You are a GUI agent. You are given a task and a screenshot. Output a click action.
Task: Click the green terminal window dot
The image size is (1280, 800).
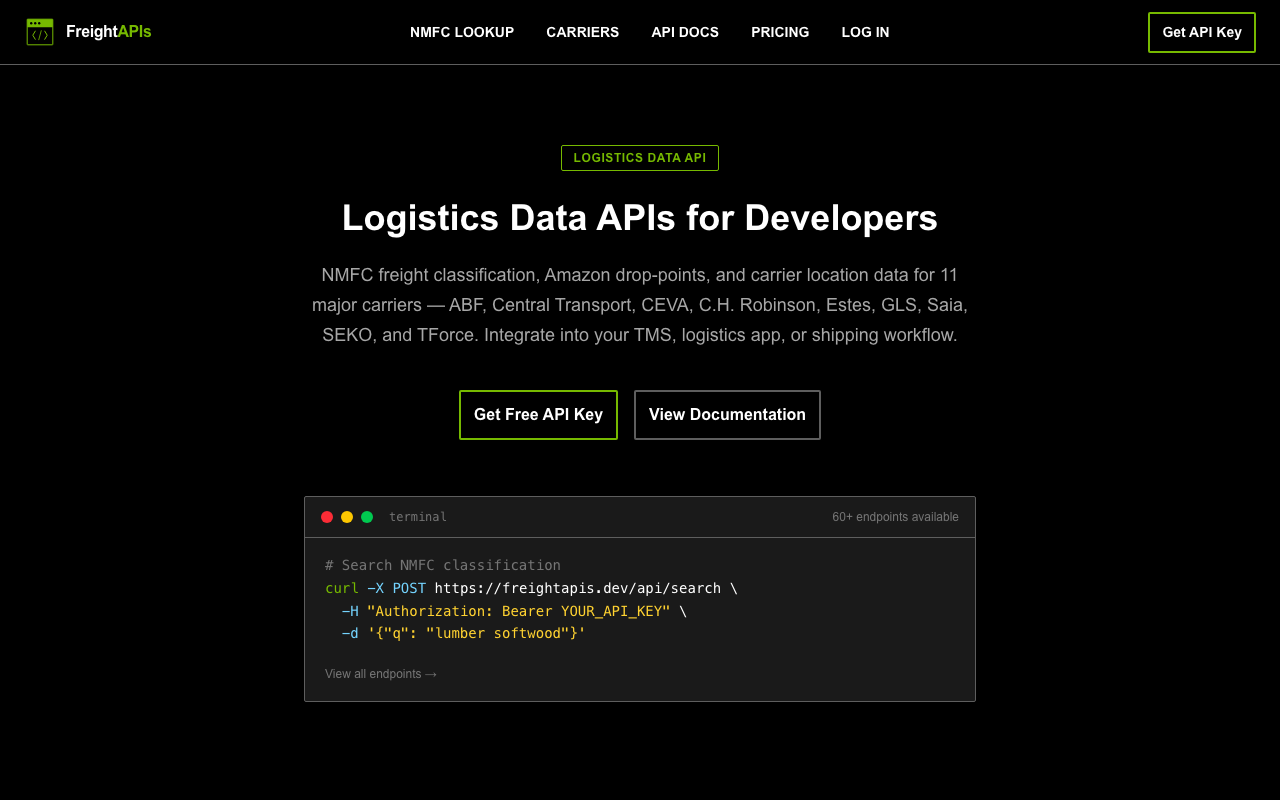(x=367, y=517)
